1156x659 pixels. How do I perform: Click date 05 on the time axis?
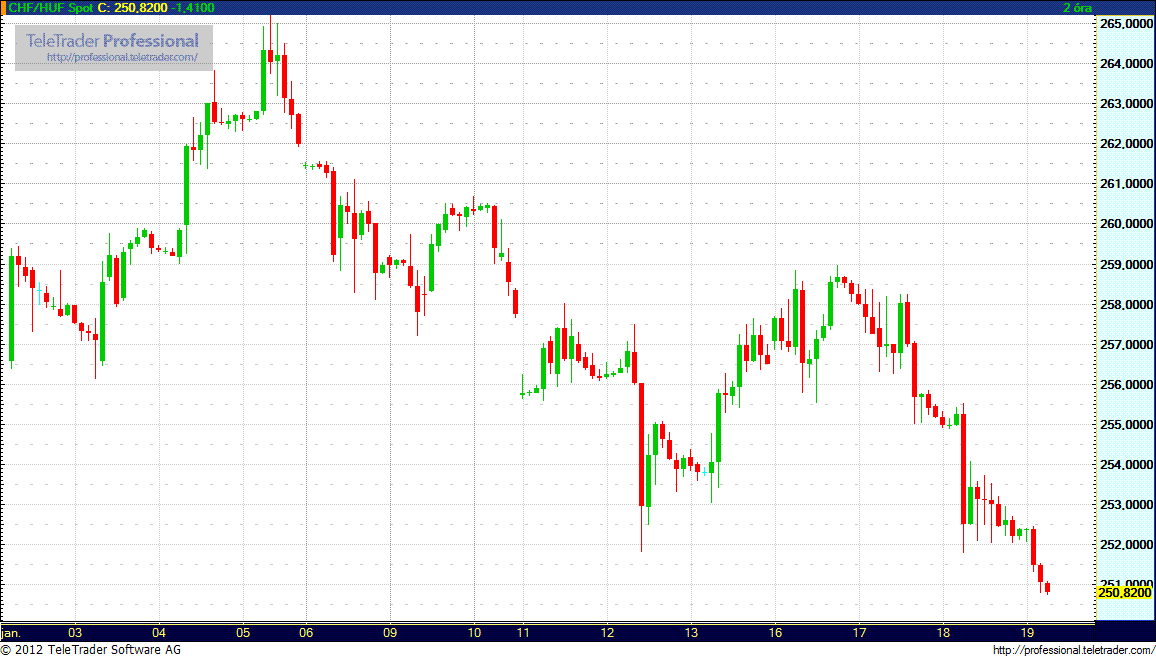tap(244, 632)
